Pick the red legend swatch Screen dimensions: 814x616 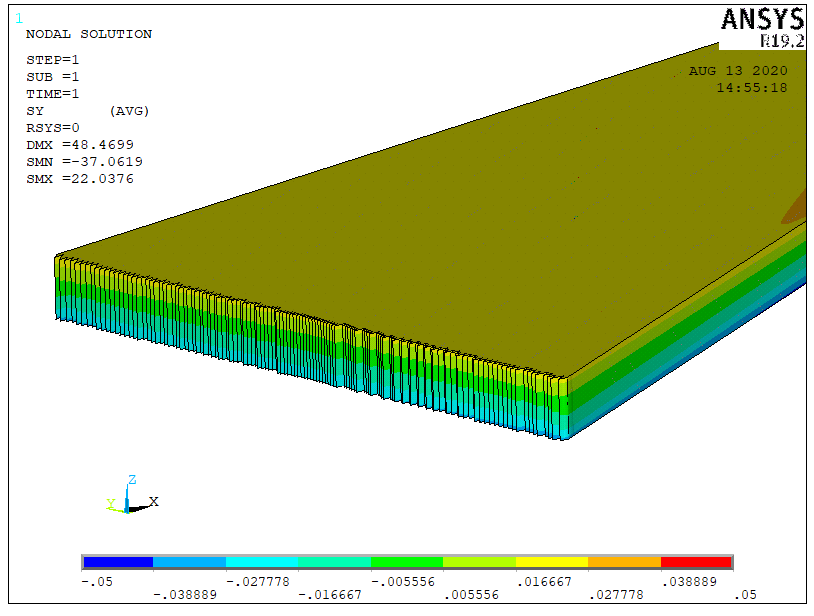click(x=696, y=562)
